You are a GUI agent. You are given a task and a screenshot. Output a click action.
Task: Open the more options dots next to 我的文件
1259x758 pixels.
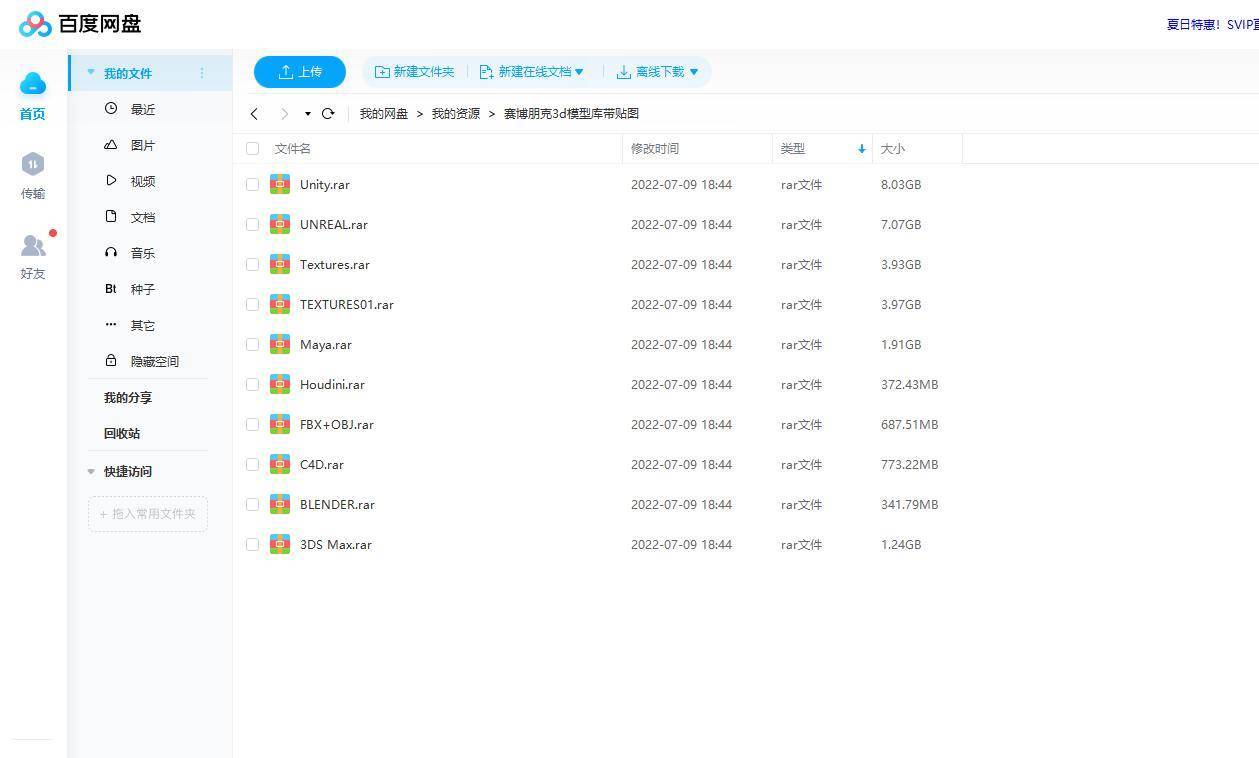(202, 73)
